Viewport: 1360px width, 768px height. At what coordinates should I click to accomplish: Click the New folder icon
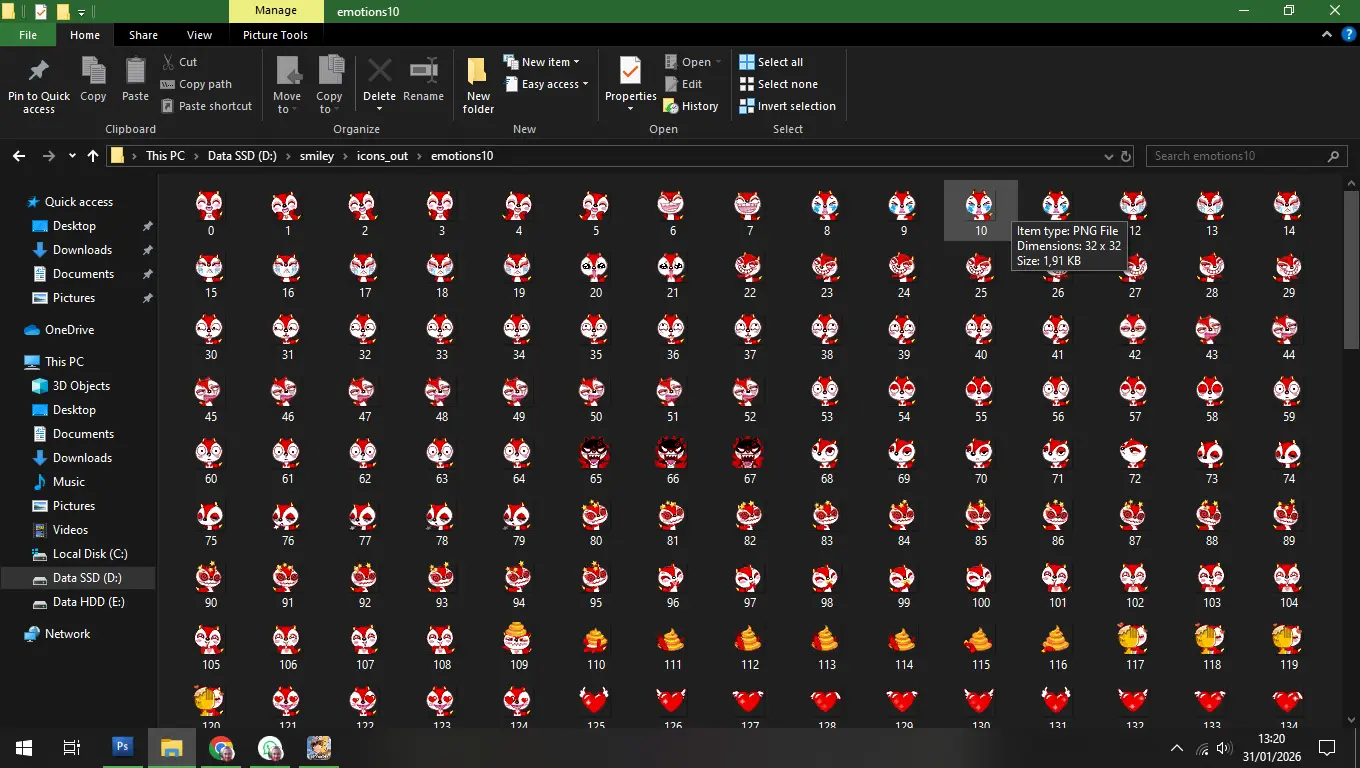(x=478, y=72)
